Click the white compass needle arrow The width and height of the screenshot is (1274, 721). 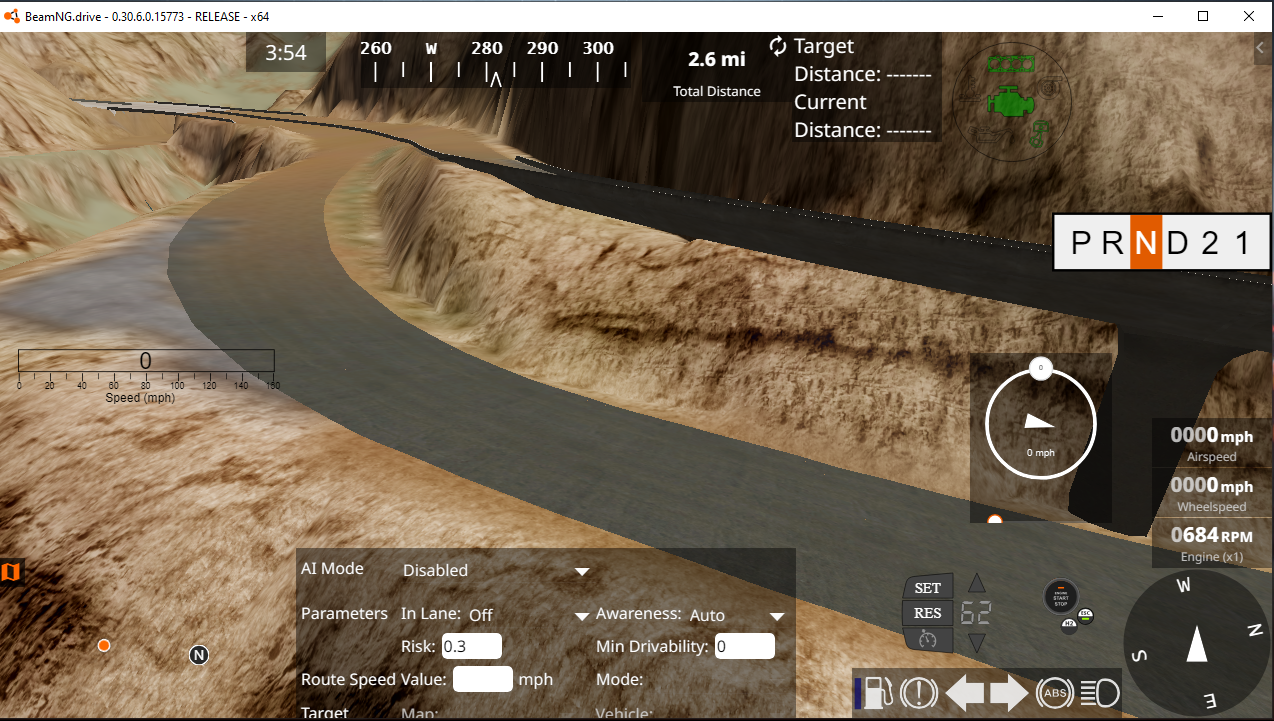coord(1197,643)
